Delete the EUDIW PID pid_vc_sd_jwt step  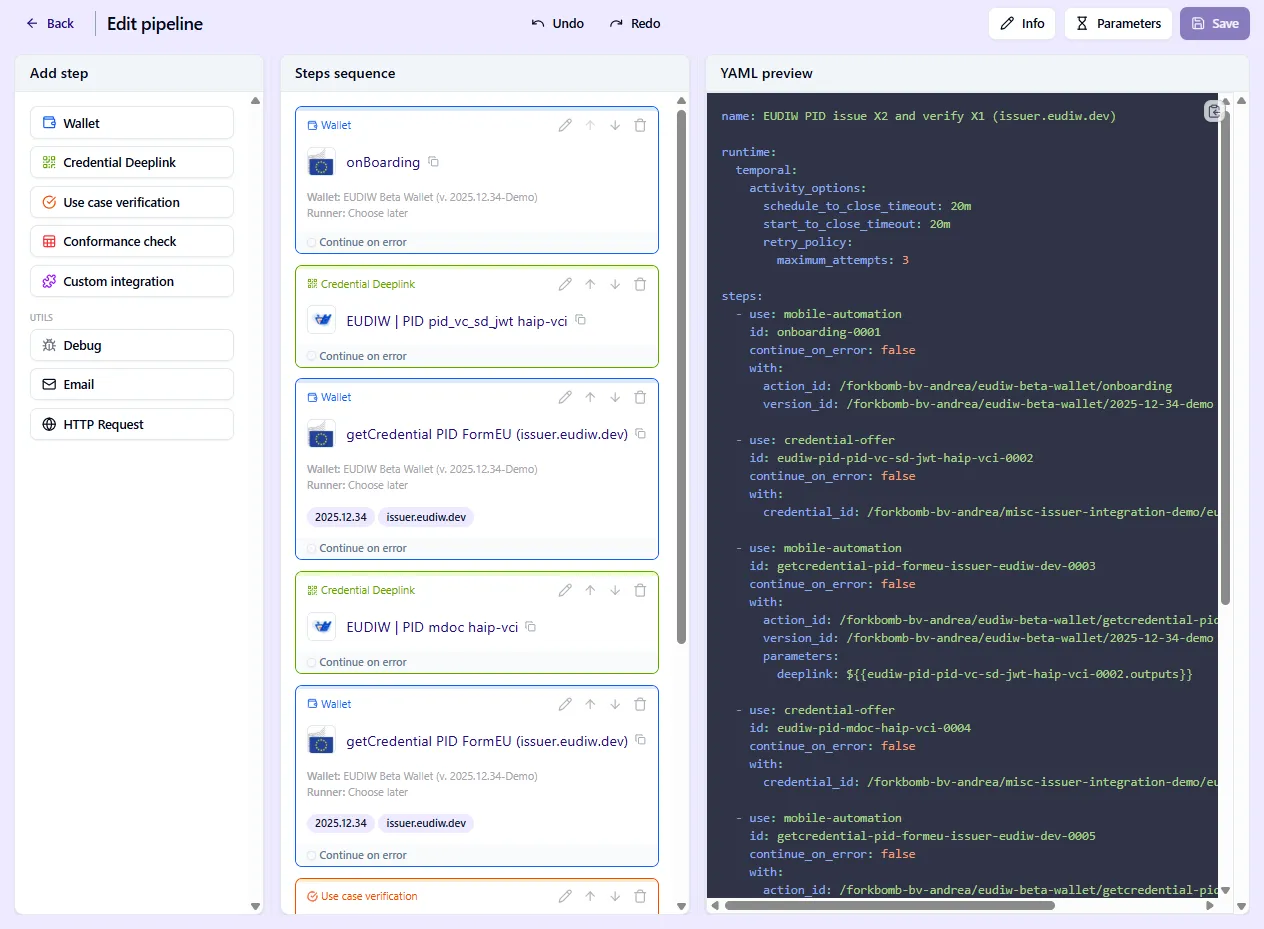tap(640, 284)
